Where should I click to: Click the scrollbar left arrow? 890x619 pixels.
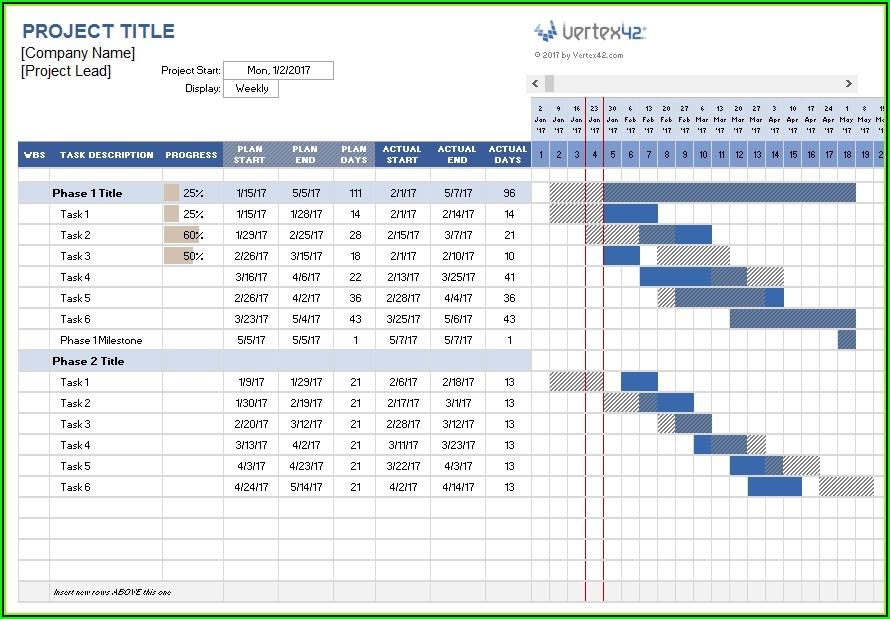tap(534, 84)
